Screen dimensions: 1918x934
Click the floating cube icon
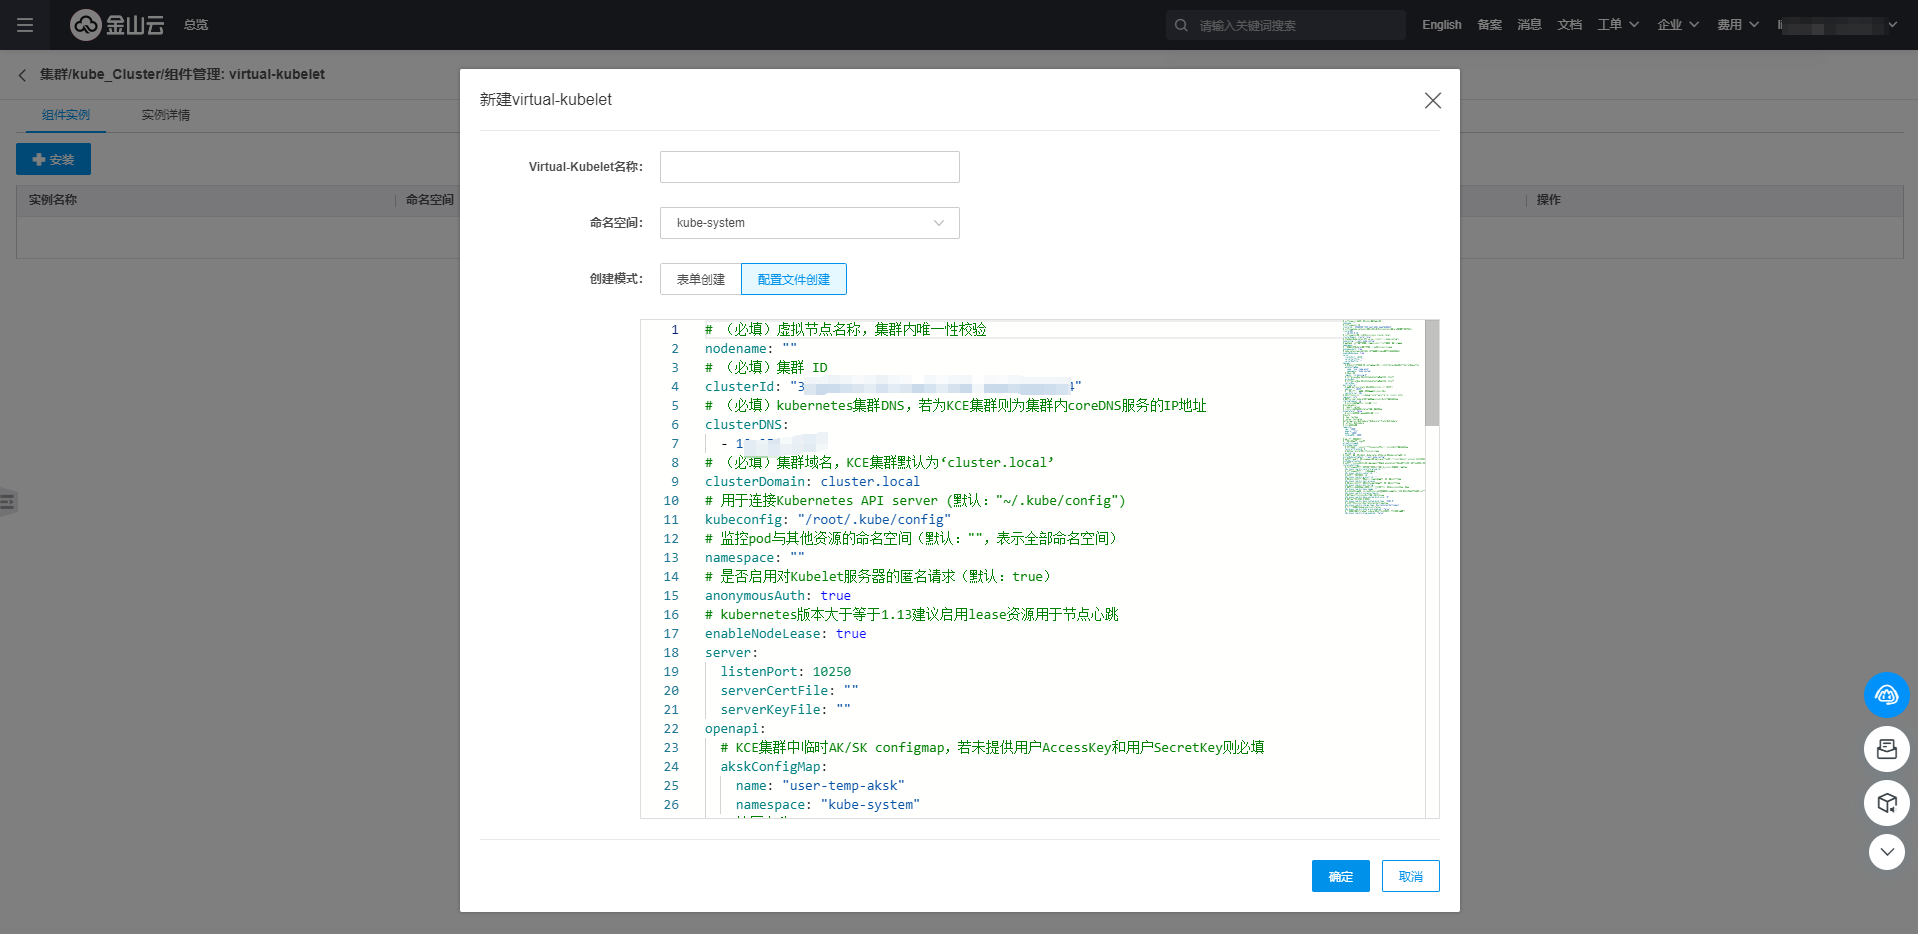click(x=1886, y=803)
